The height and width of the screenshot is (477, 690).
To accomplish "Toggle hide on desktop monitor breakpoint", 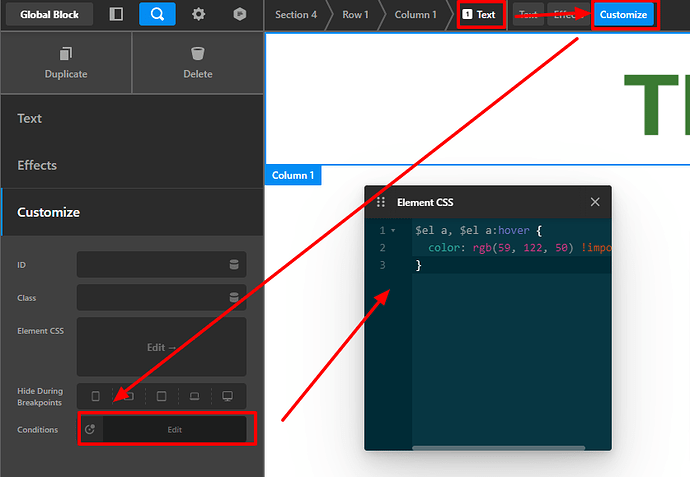I will (227, 396).
